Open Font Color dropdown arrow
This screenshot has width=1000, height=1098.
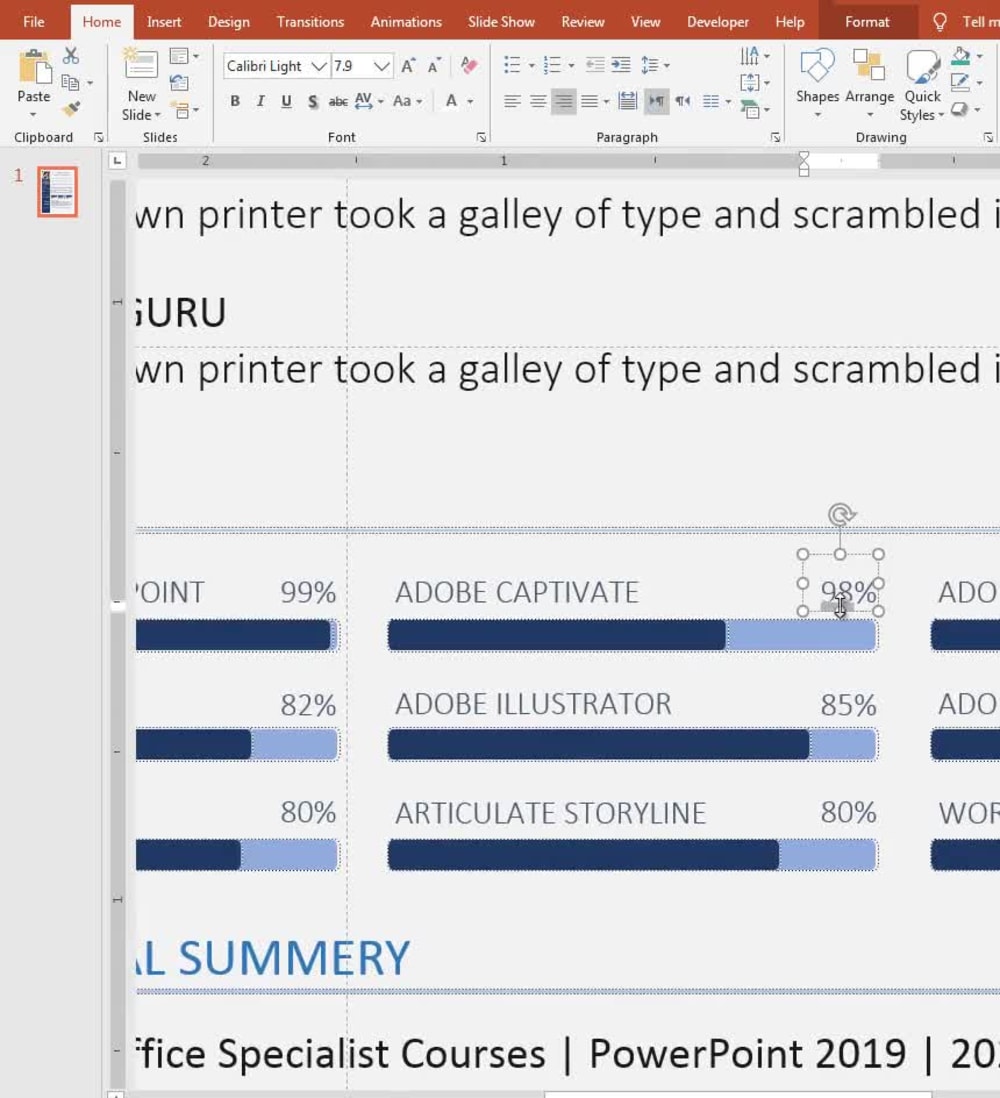coord(471,102)
